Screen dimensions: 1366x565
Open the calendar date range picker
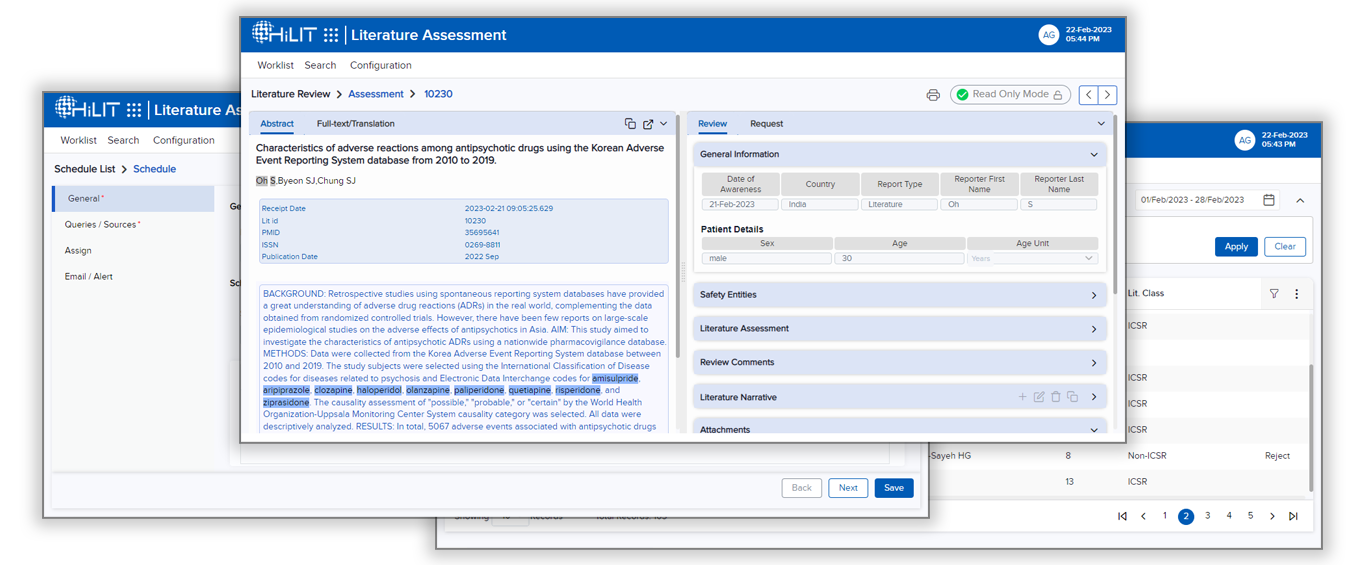1269,200
